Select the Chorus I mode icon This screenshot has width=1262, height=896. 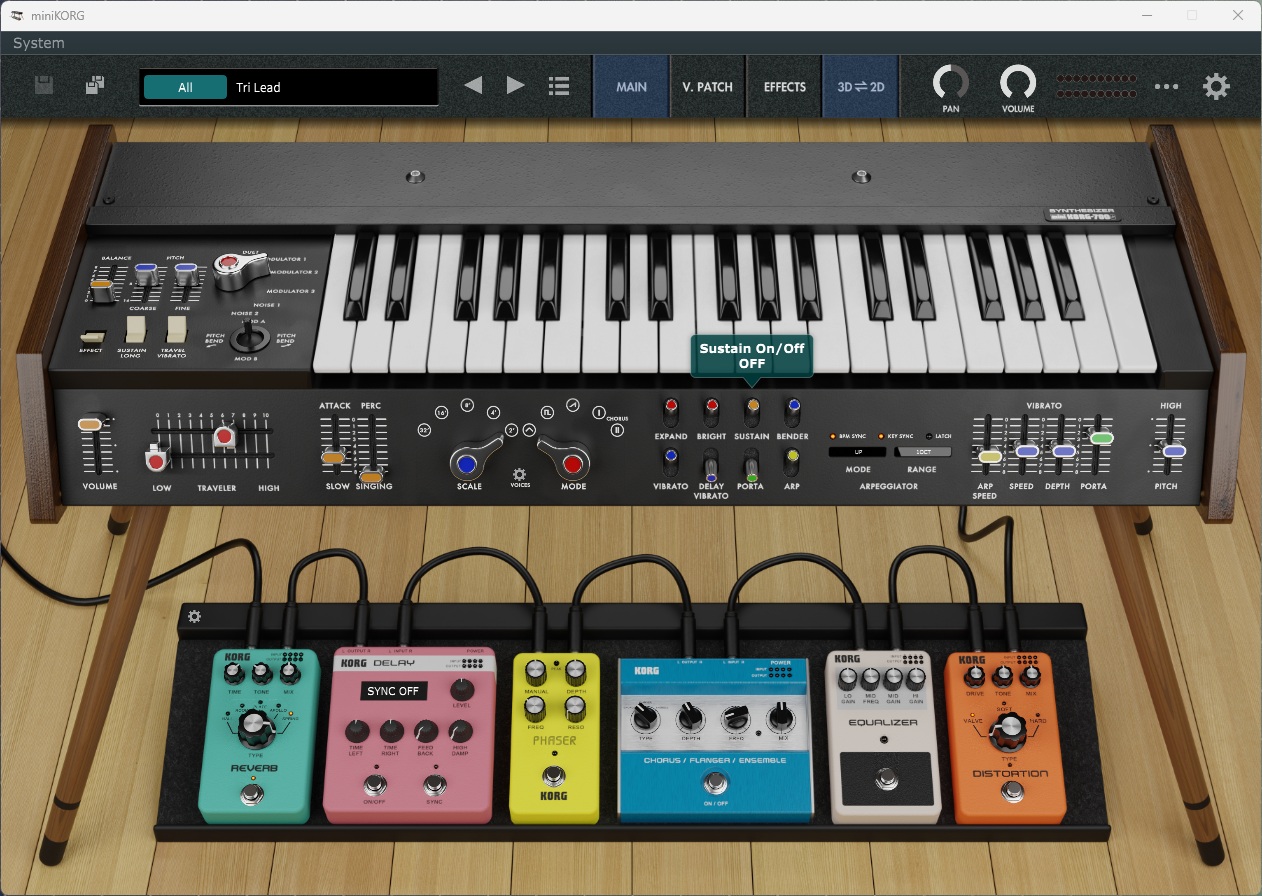click(x=599, y=412)
